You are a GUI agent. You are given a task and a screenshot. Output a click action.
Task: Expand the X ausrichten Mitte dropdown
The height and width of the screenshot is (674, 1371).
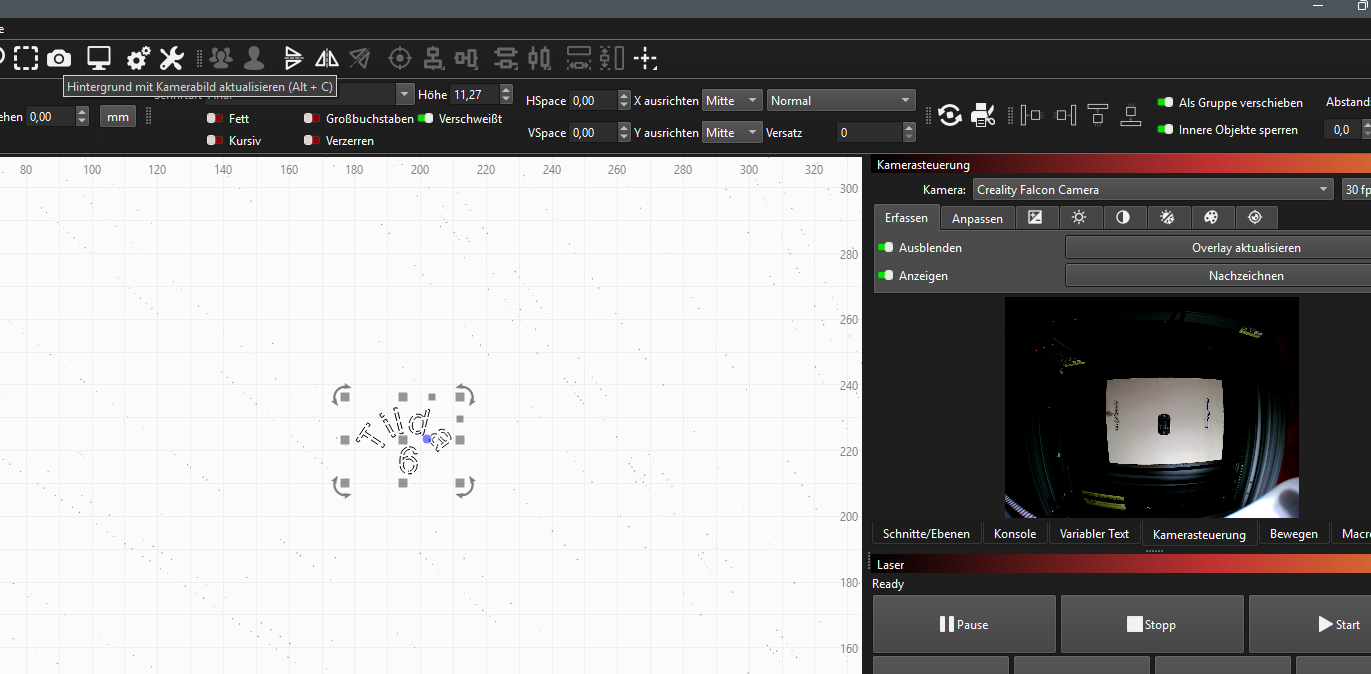[732, 101]
